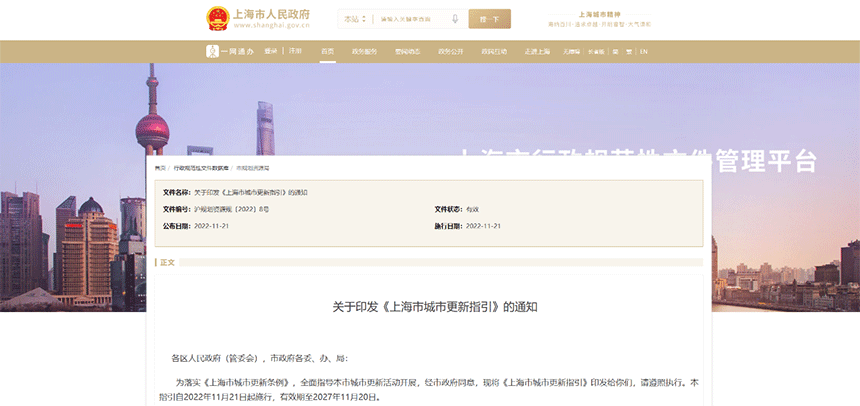
Task: Click the 首页 breadcrumb link
Action: pos(160,168)
